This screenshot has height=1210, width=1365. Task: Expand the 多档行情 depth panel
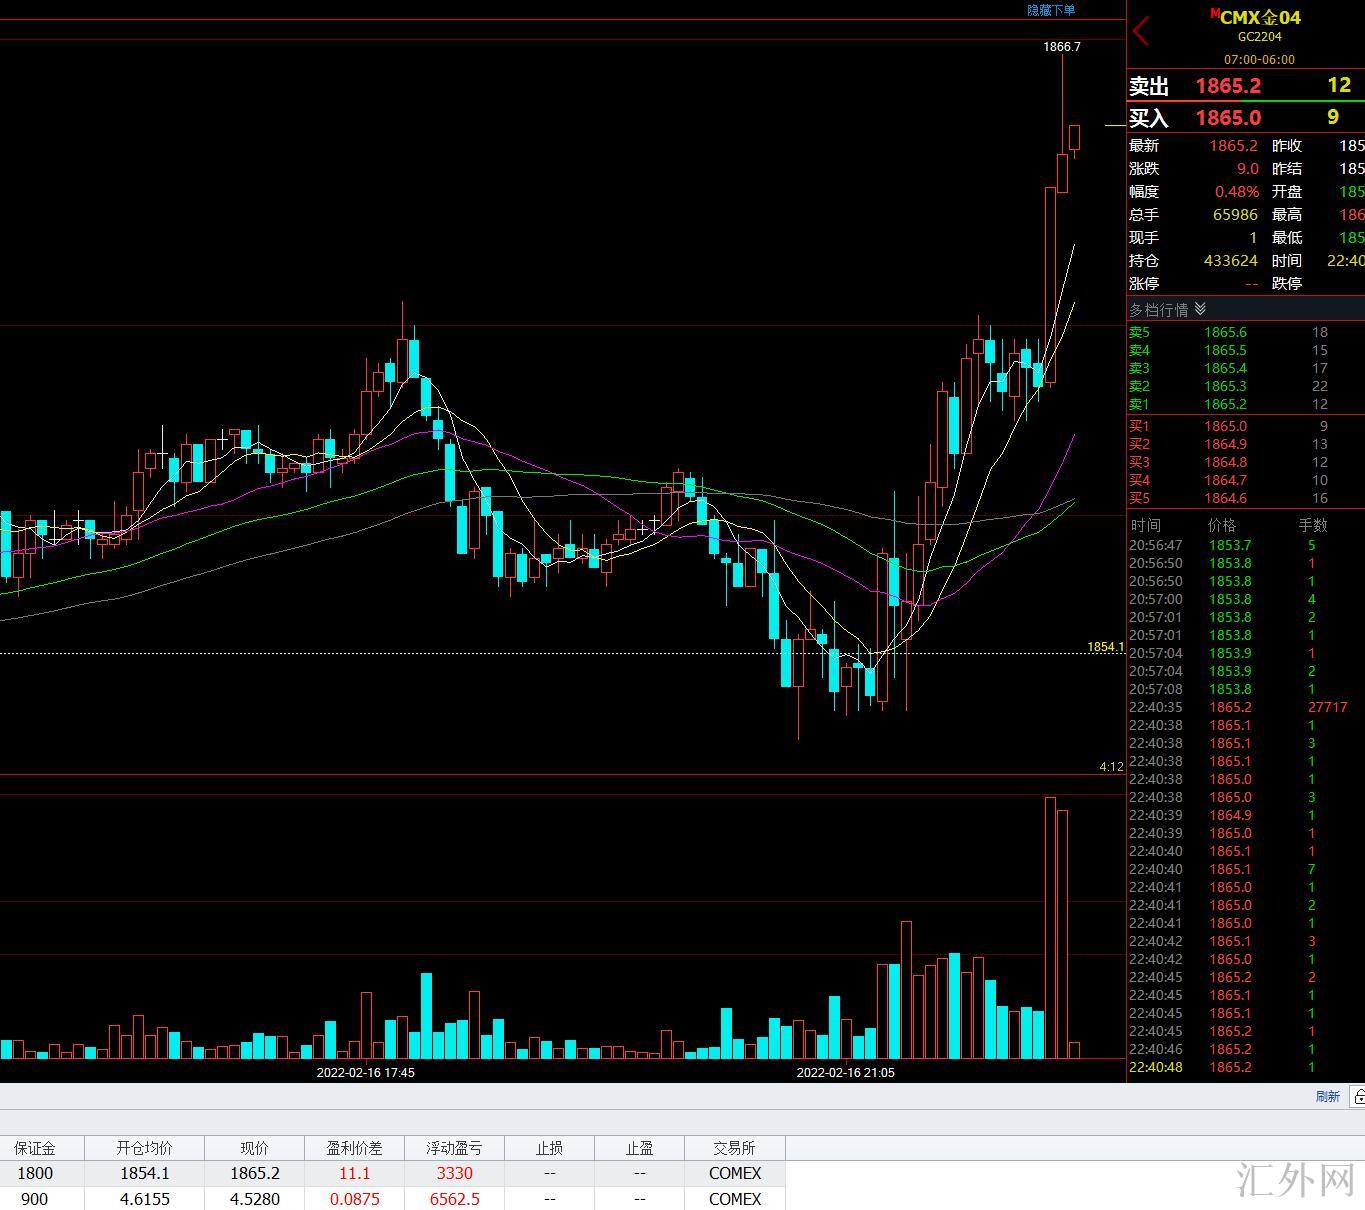pos(1200,310)
